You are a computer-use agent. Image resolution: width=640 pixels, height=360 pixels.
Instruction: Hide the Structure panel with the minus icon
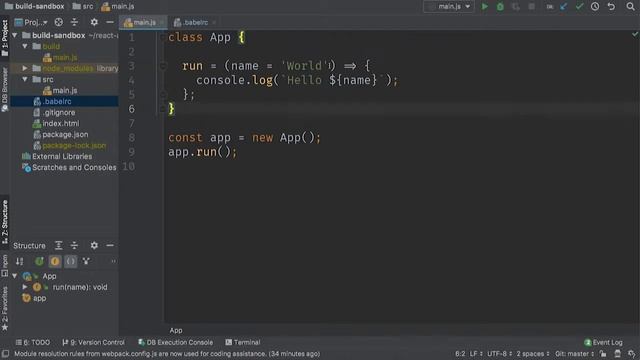click(110, 245)
